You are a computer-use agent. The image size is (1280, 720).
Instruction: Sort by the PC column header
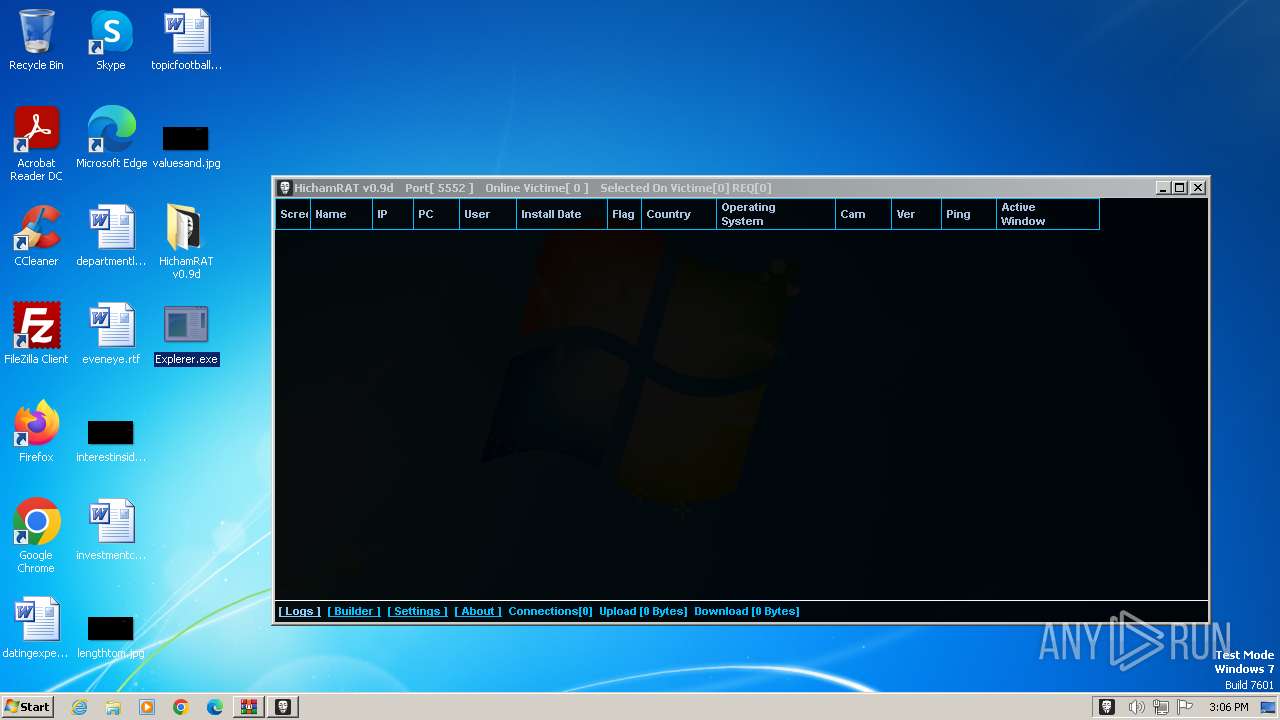(x=437, y=214)
